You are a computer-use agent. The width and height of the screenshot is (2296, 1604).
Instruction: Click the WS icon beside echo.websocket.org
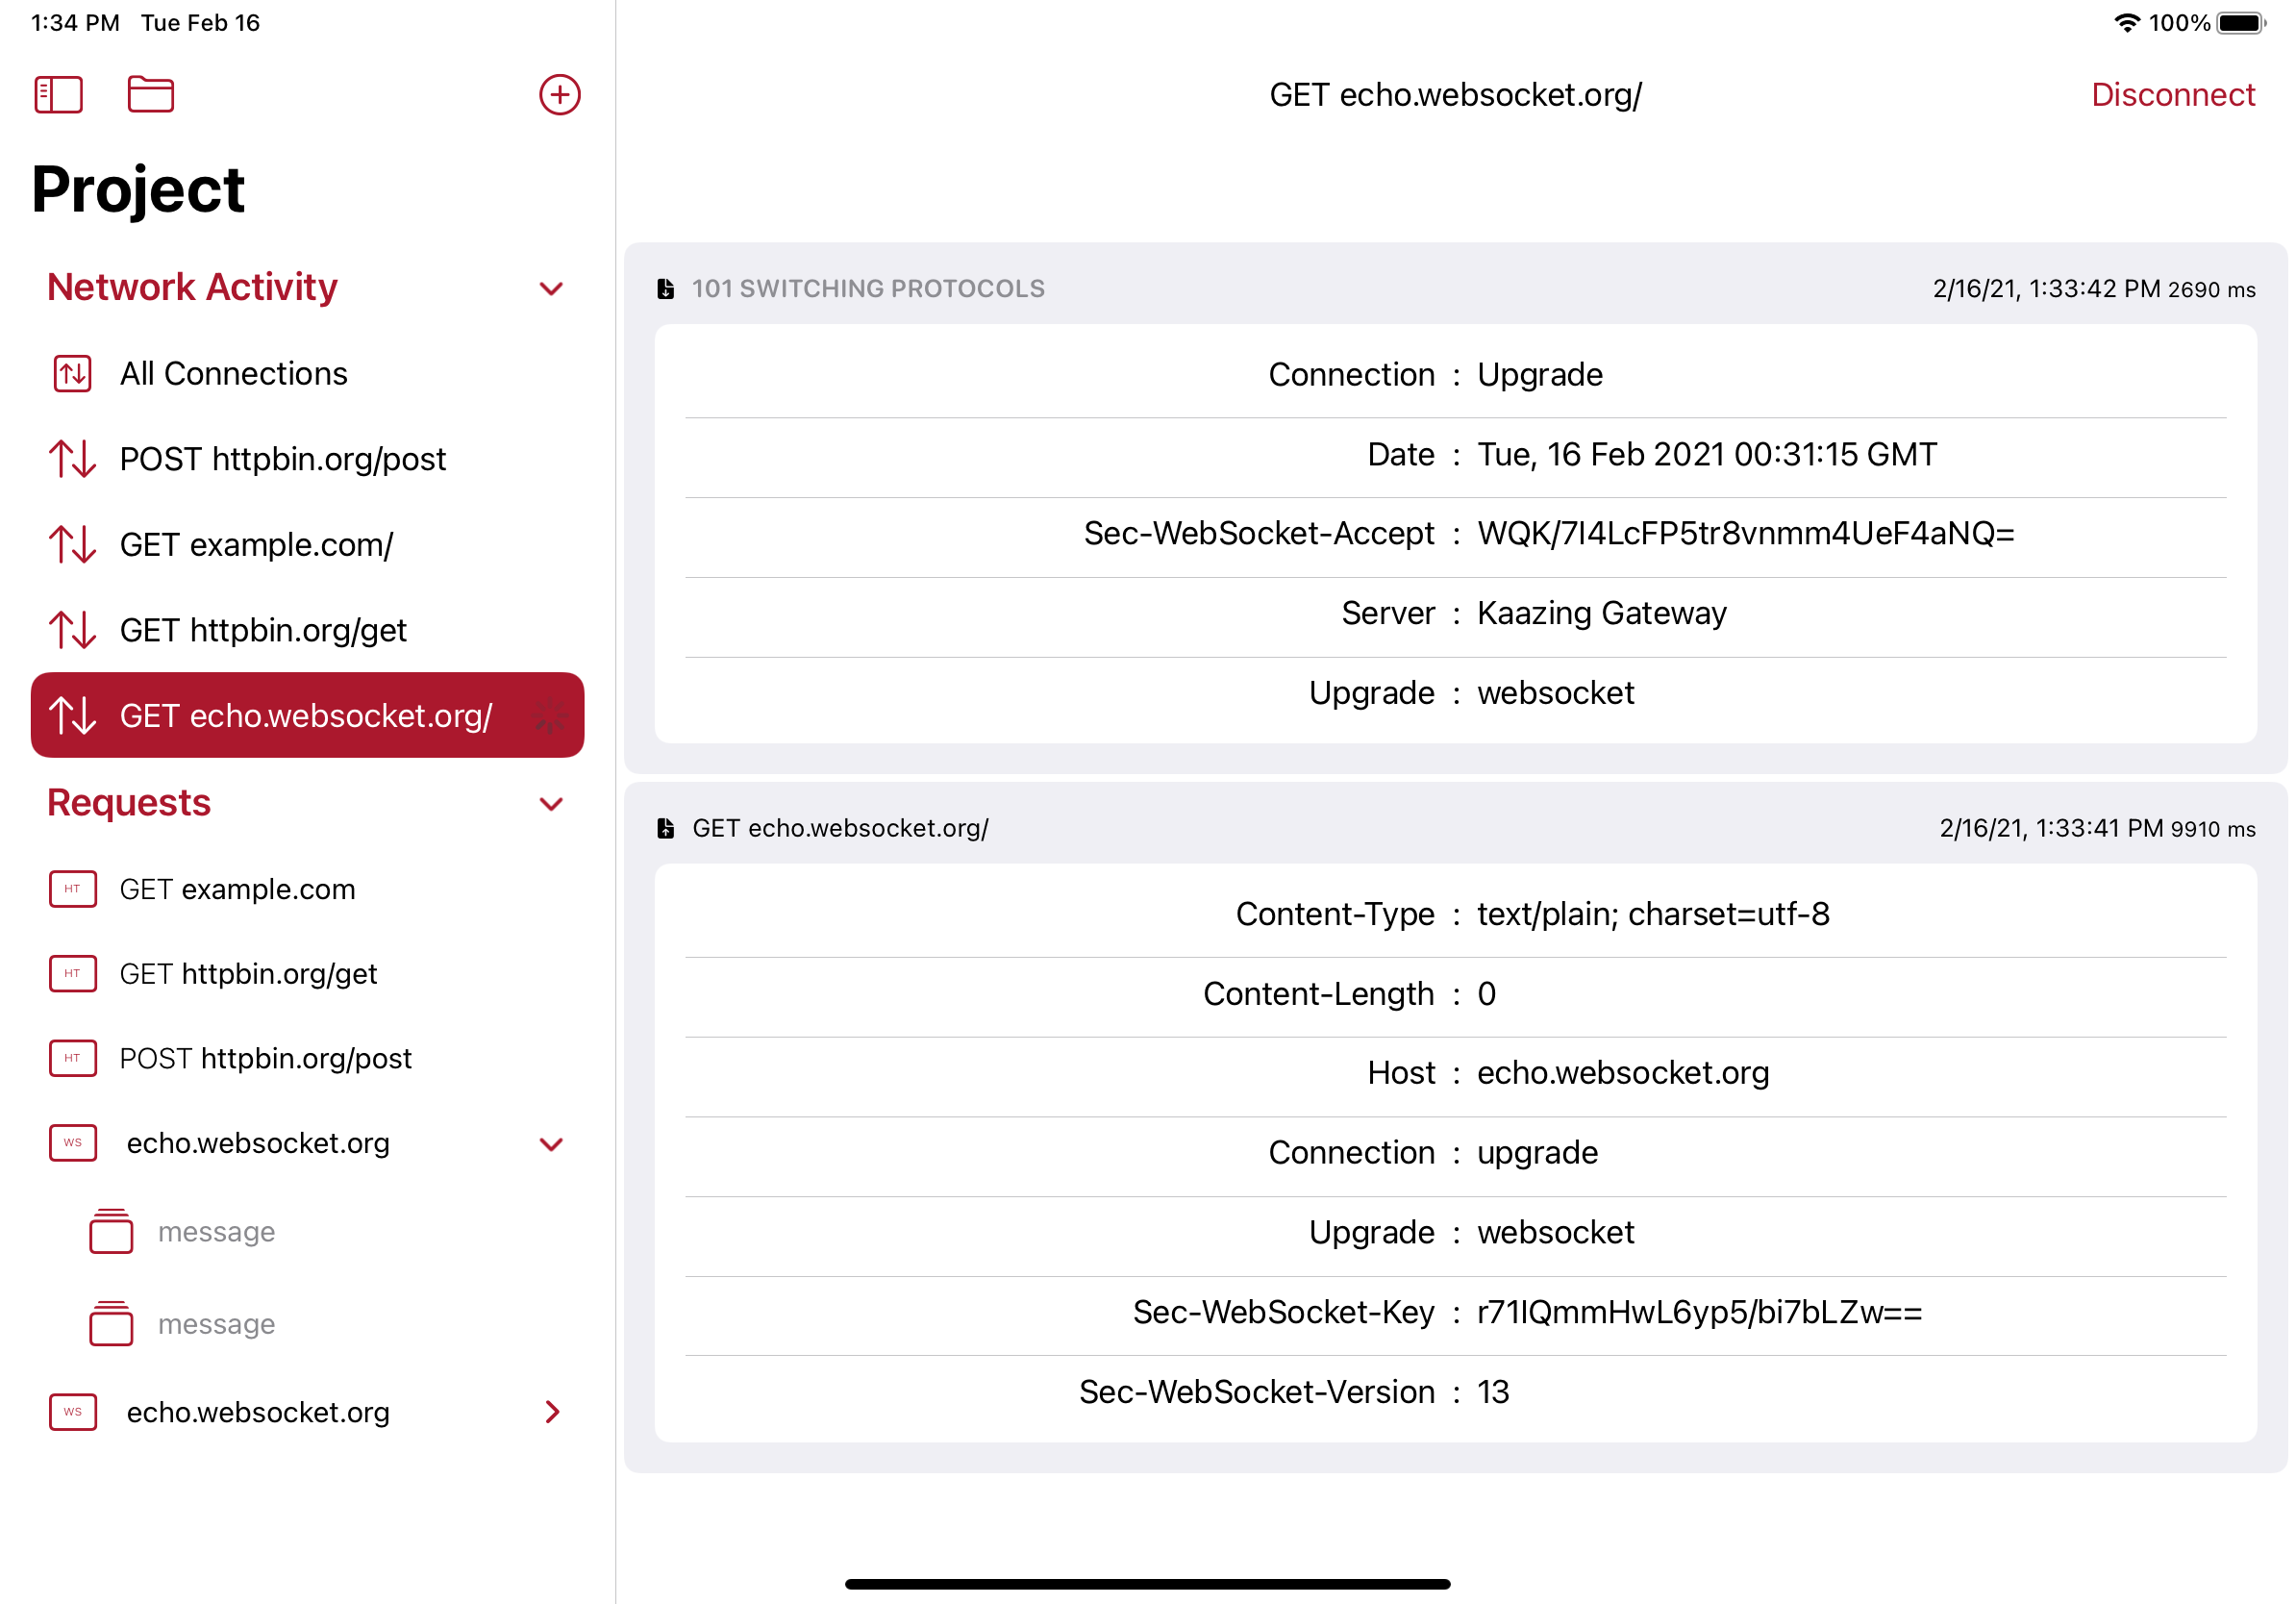72,1143
